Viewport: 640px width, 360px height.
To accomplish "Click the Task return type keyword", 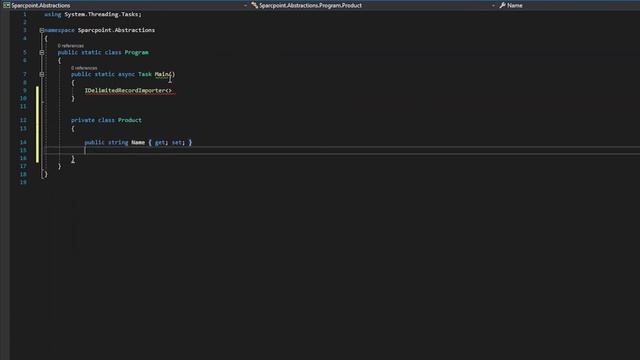I will point(145,74).
